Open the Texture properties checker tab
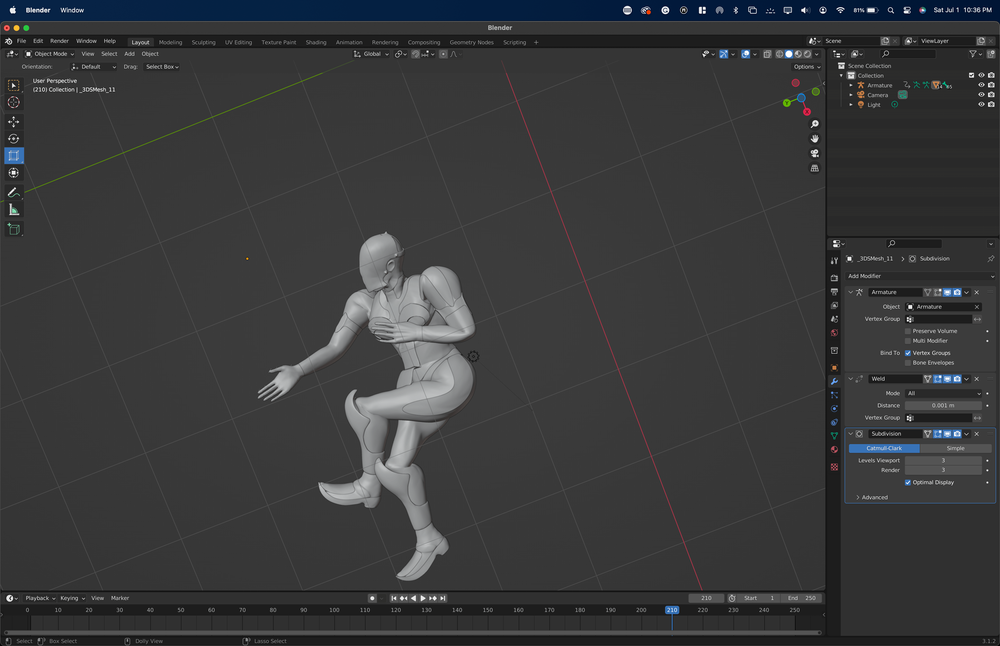Screen dimensions: 1000x646 point(834,467)
